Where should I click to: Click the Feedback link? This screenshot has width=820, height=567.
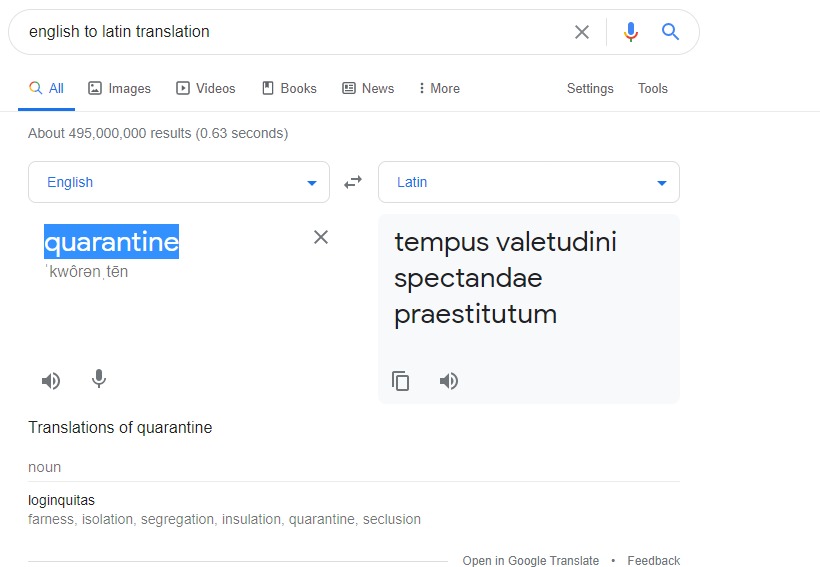pos(653,560)
